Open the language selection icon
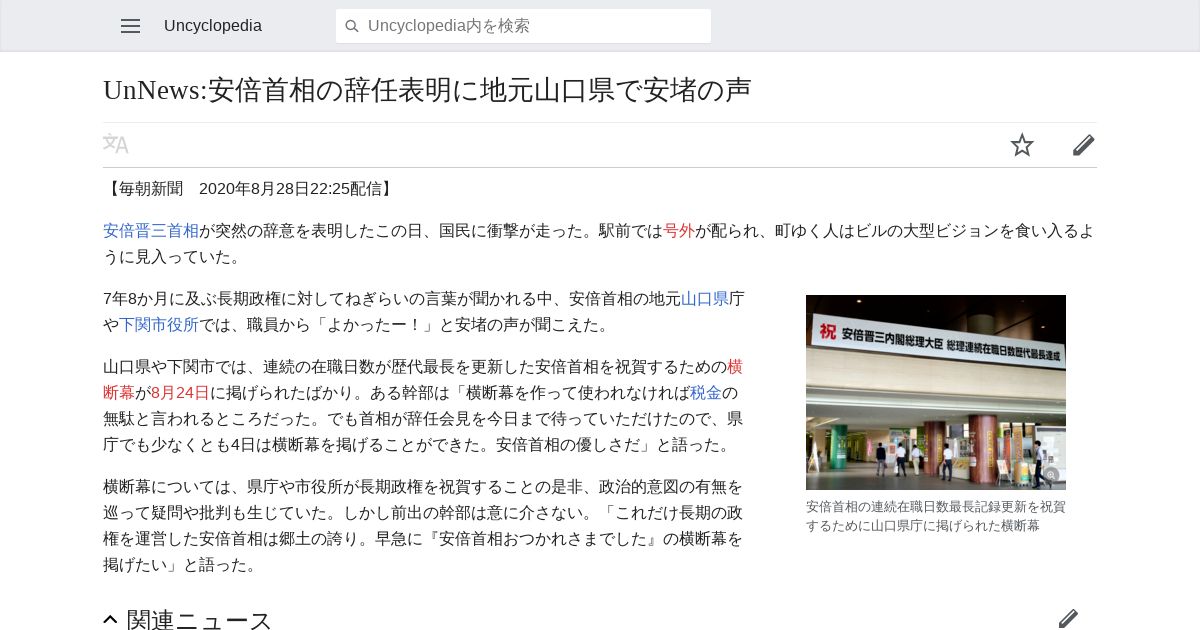This screenshot has width=1200, height=630. point(116,144)
